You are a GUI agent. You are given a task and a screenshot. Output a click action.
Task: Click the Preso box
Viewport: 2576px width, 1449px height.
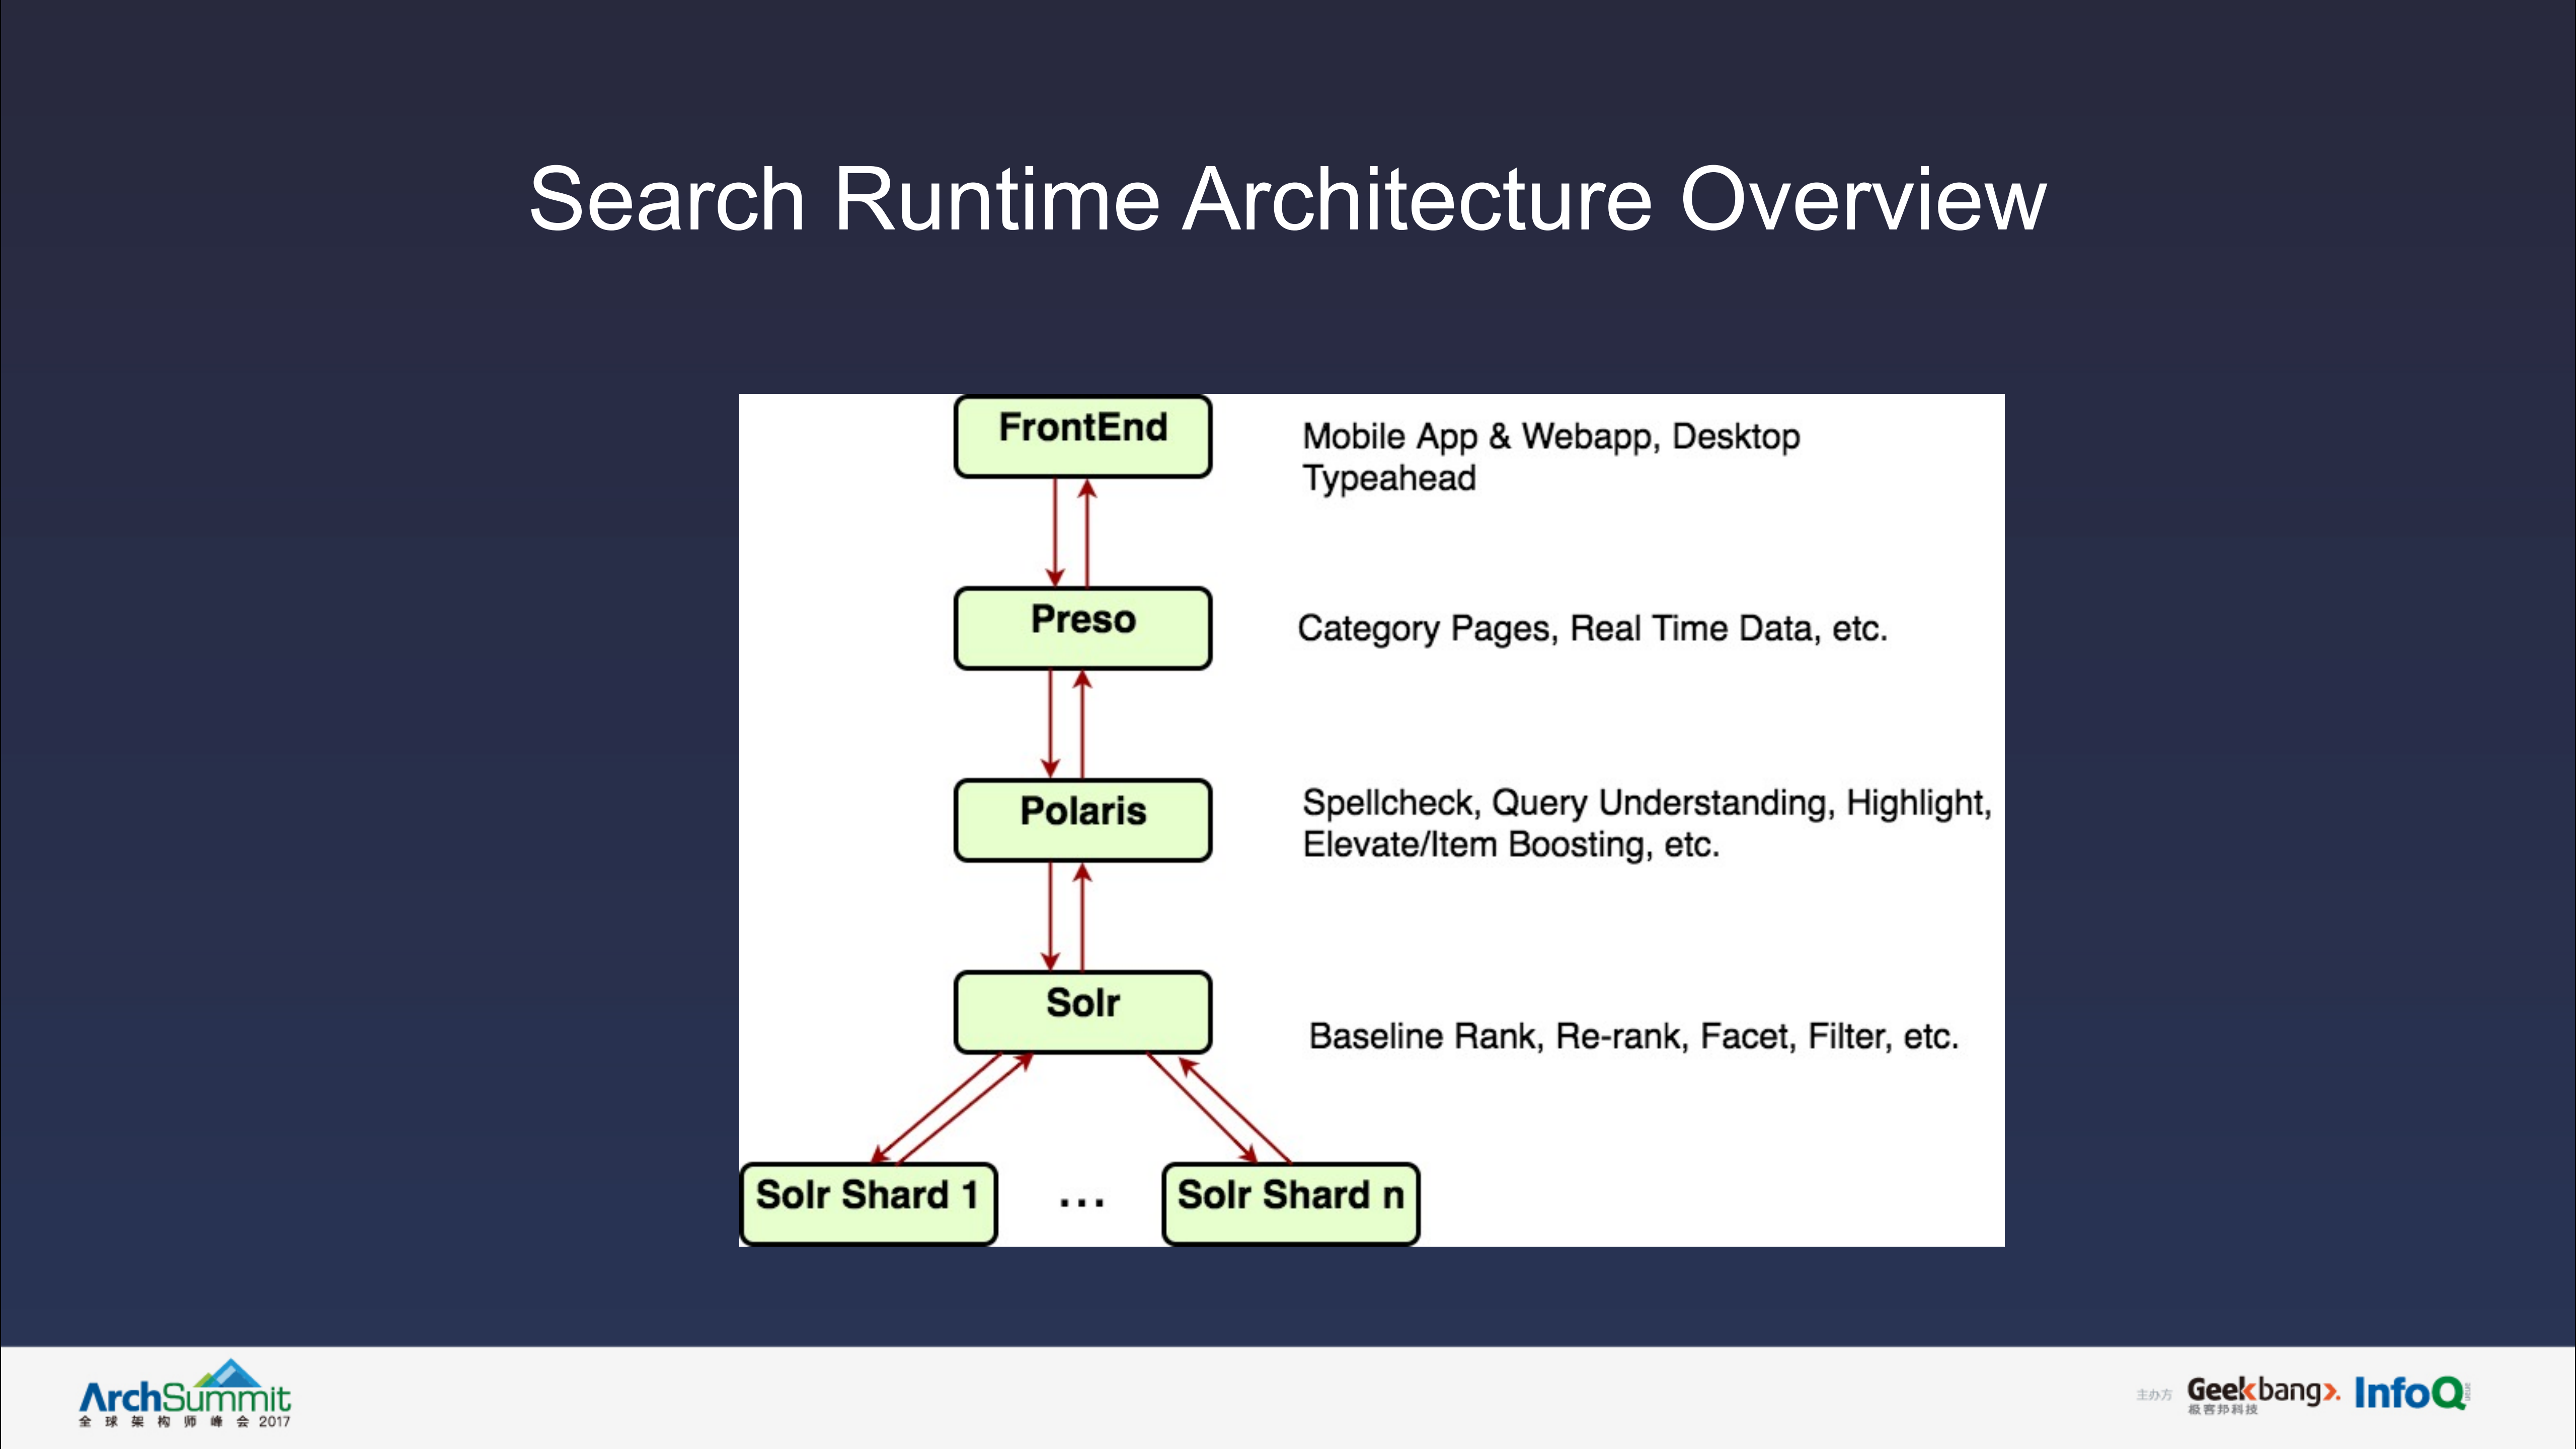pos(1083,627)
